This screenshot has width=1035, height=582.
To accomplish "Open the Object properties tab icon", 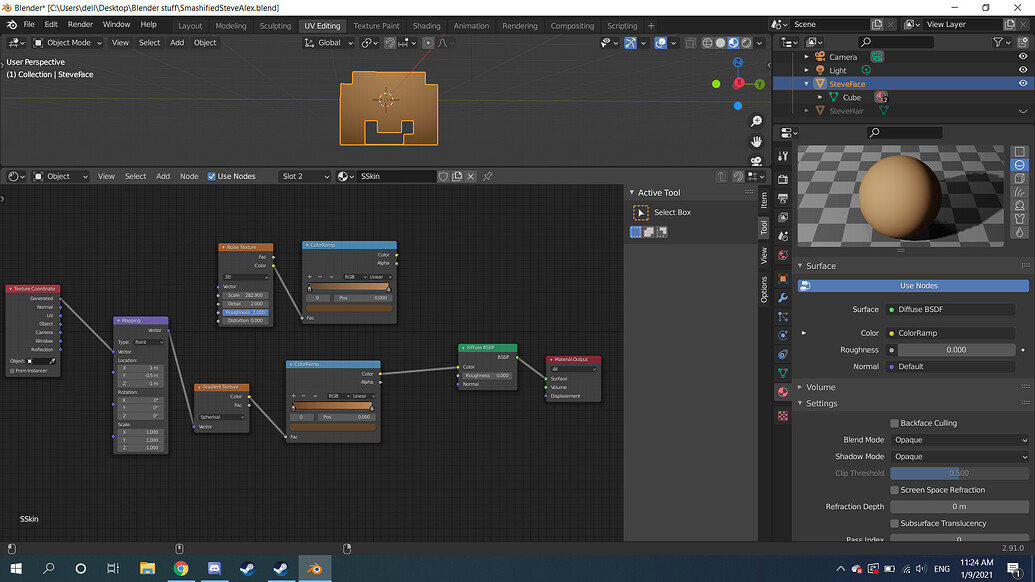I will point(783,278).
